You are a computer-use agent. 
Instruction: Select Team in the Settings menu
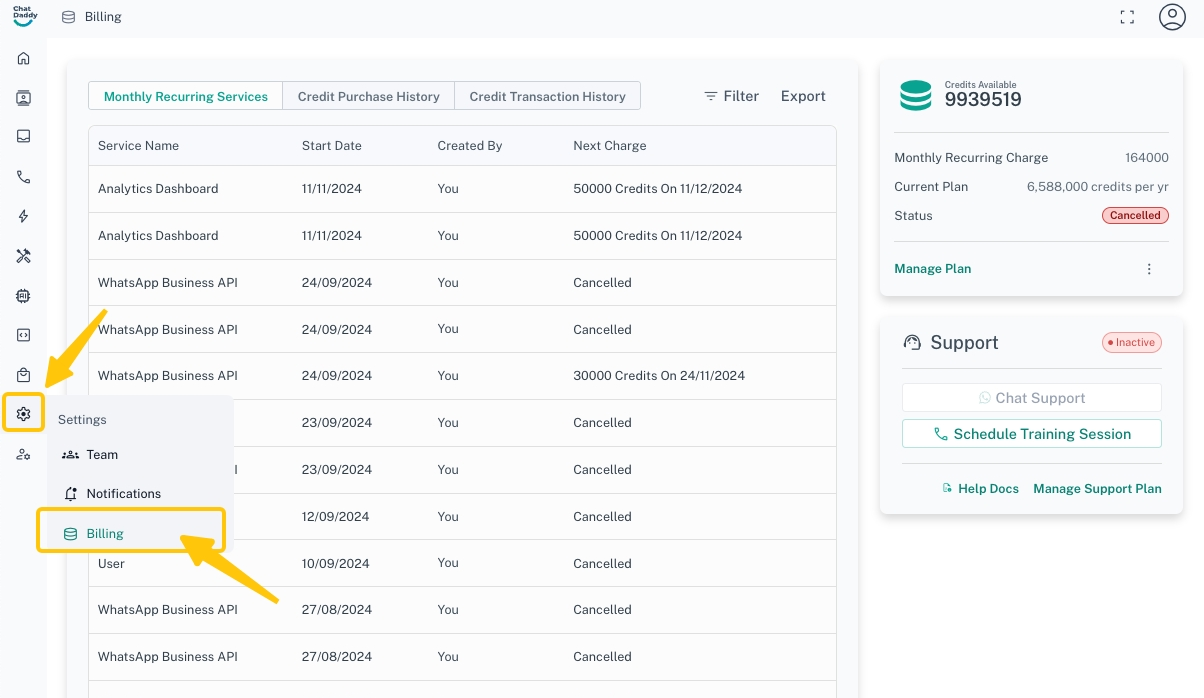pos(101,454)
